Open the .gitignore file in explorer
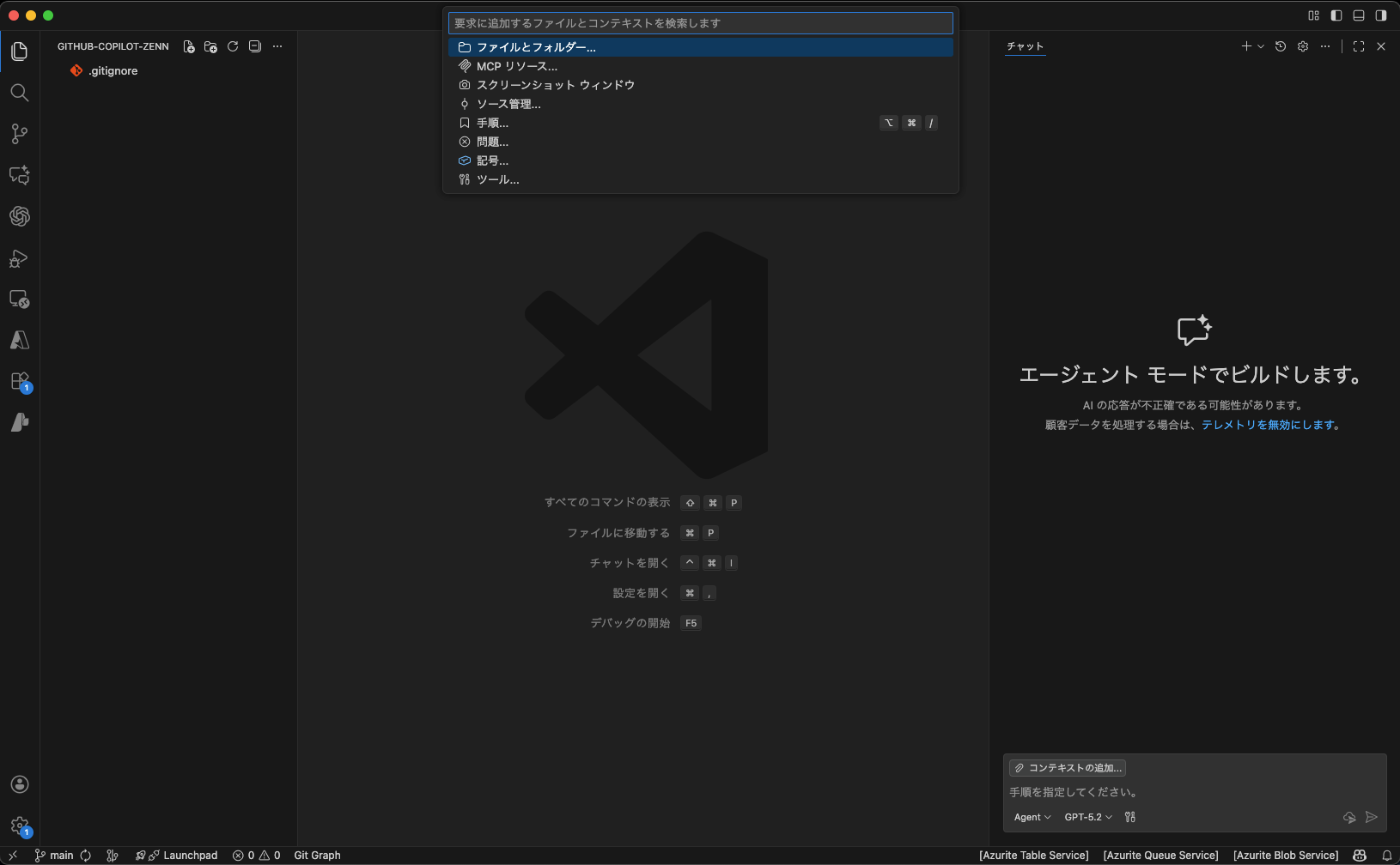This screenshot has width=1400, height=865. click(x=112, y=71)
